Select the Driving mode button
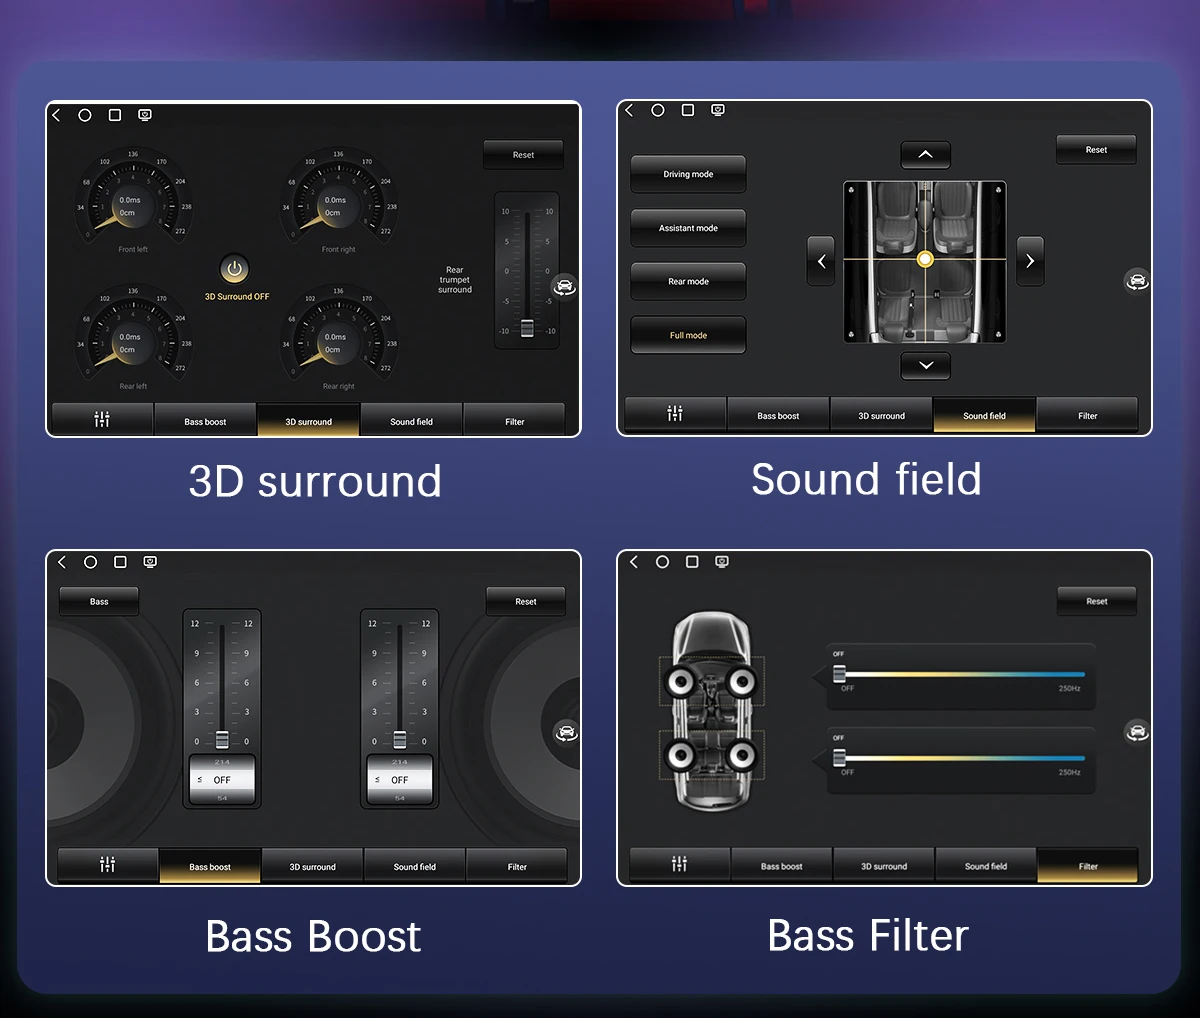 click(x=688, y=174)
